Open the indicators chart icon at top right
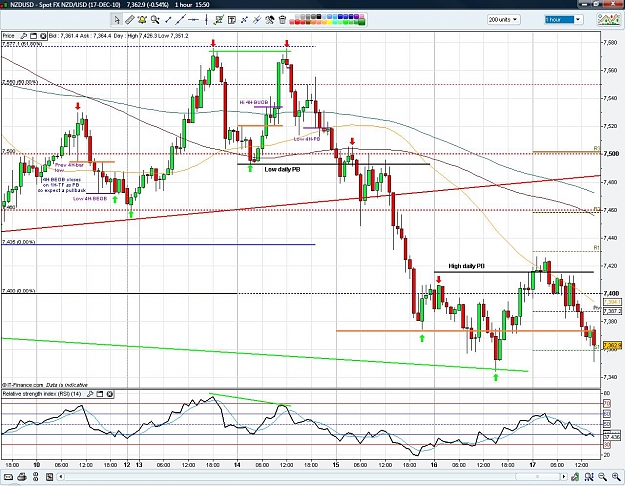Image resolution: width=625 pixels, height=486 pixels. (608, 20)
